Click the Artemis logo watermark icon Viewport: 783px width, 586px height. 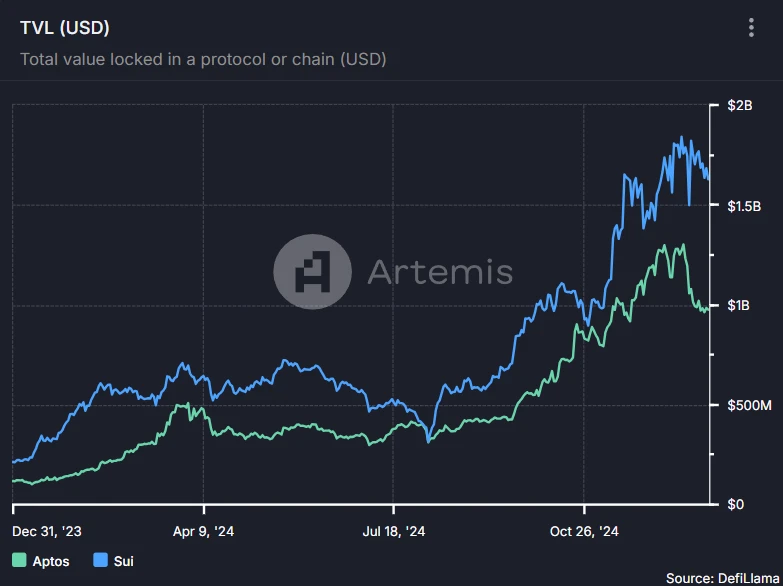click(x=310, y=271)
